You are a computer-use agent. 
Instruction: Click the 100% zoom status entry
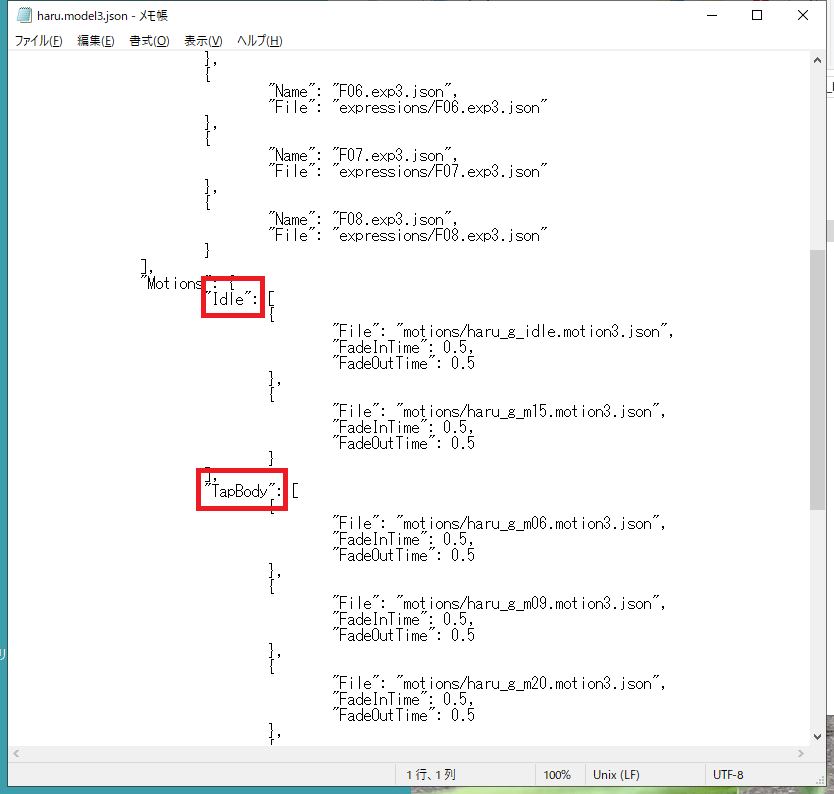point(557,775)
